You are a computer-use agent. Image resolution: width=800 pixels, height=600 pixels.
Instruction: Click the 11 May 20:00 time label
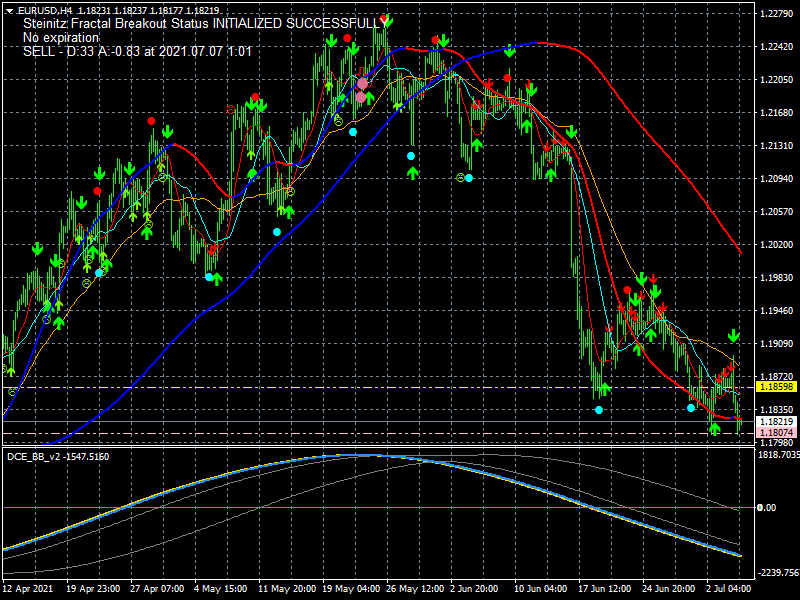pyautogui.click(x=287, y=589)
